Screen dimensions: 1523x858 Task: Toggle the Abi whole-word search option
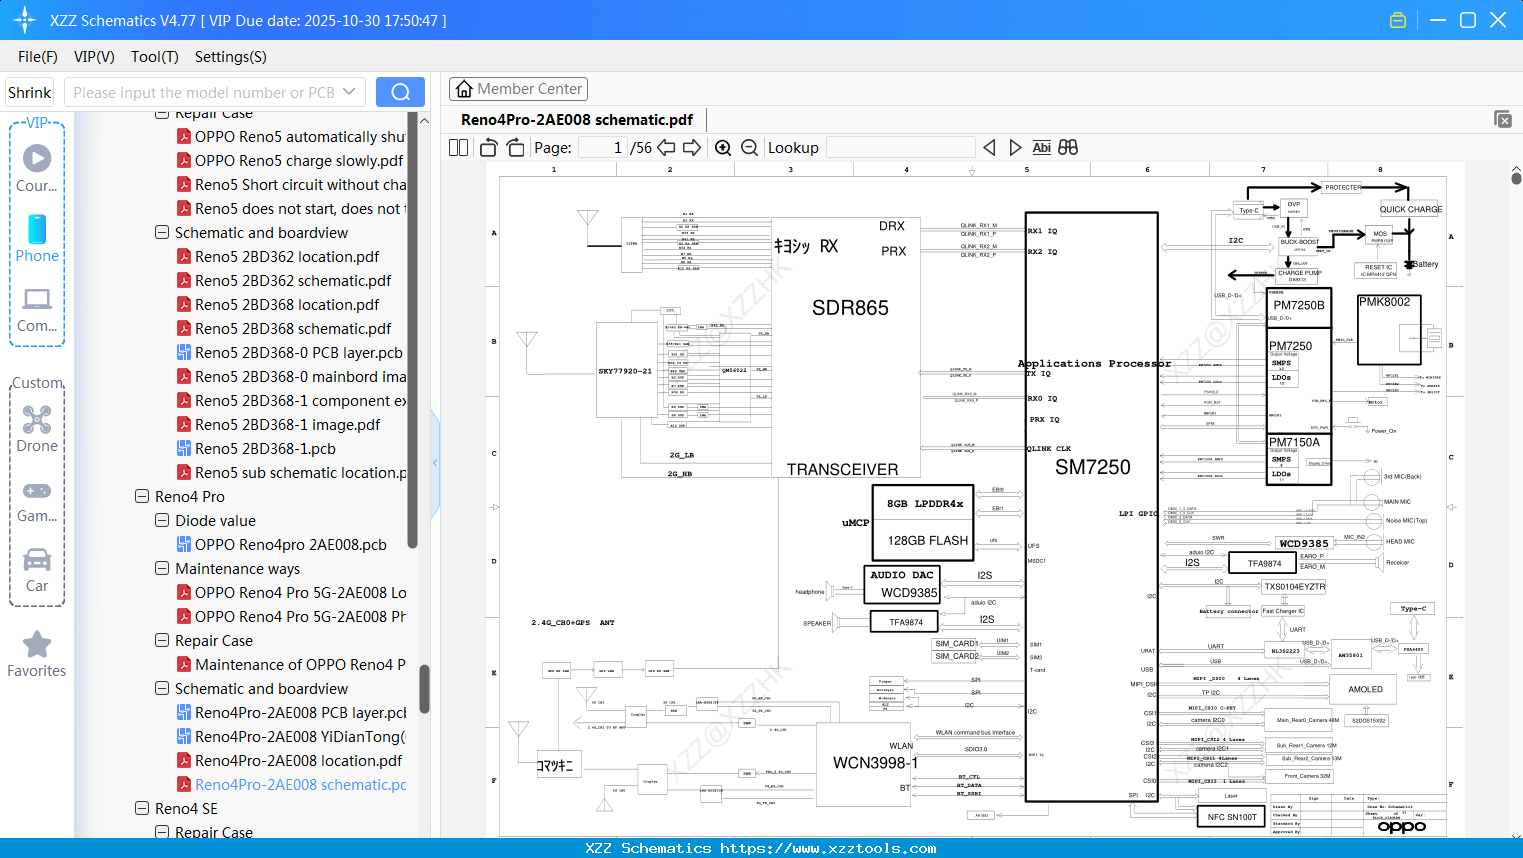pos(1042,147)
